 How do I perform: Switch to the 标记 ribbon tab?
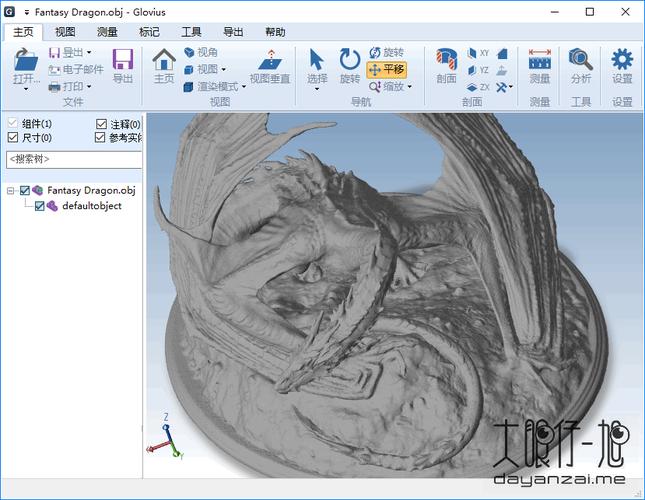click(x=149, y=32)
